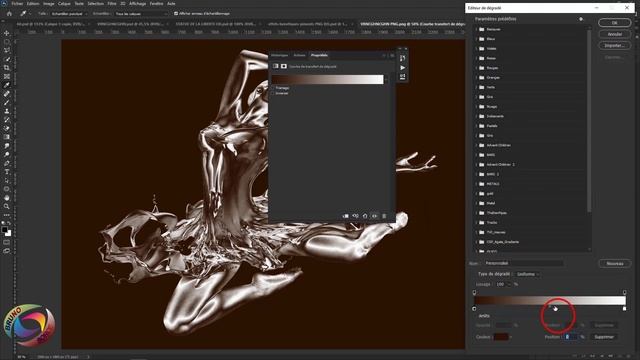Click the Annuler button

coord(614,34)
